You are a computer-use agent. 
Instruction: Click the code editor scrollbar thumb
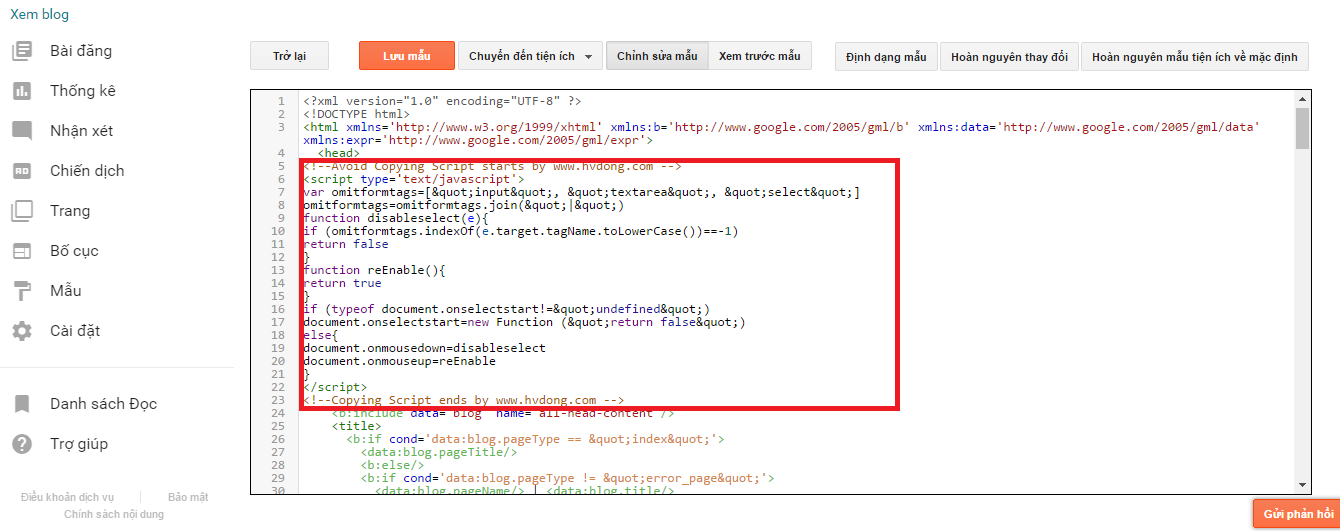1302,127
